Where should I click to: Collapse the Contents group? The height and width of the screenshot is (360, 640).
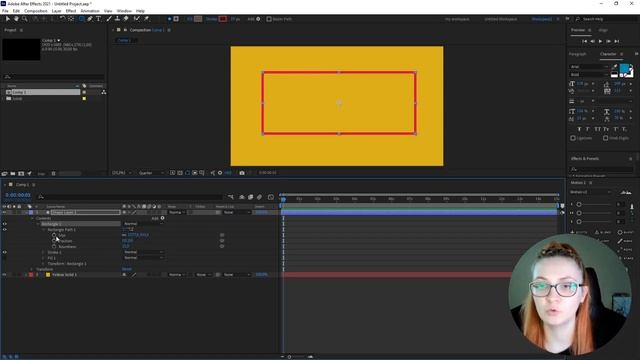[x=32, y=218]
